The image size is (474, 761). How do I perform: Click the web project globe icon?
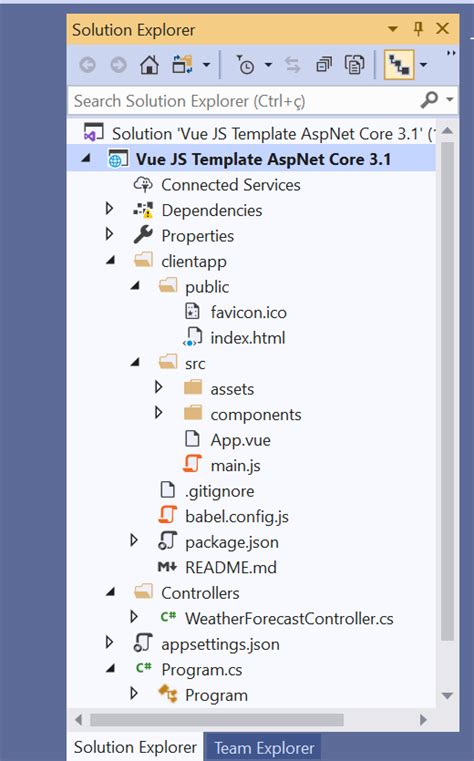[117, 159]
